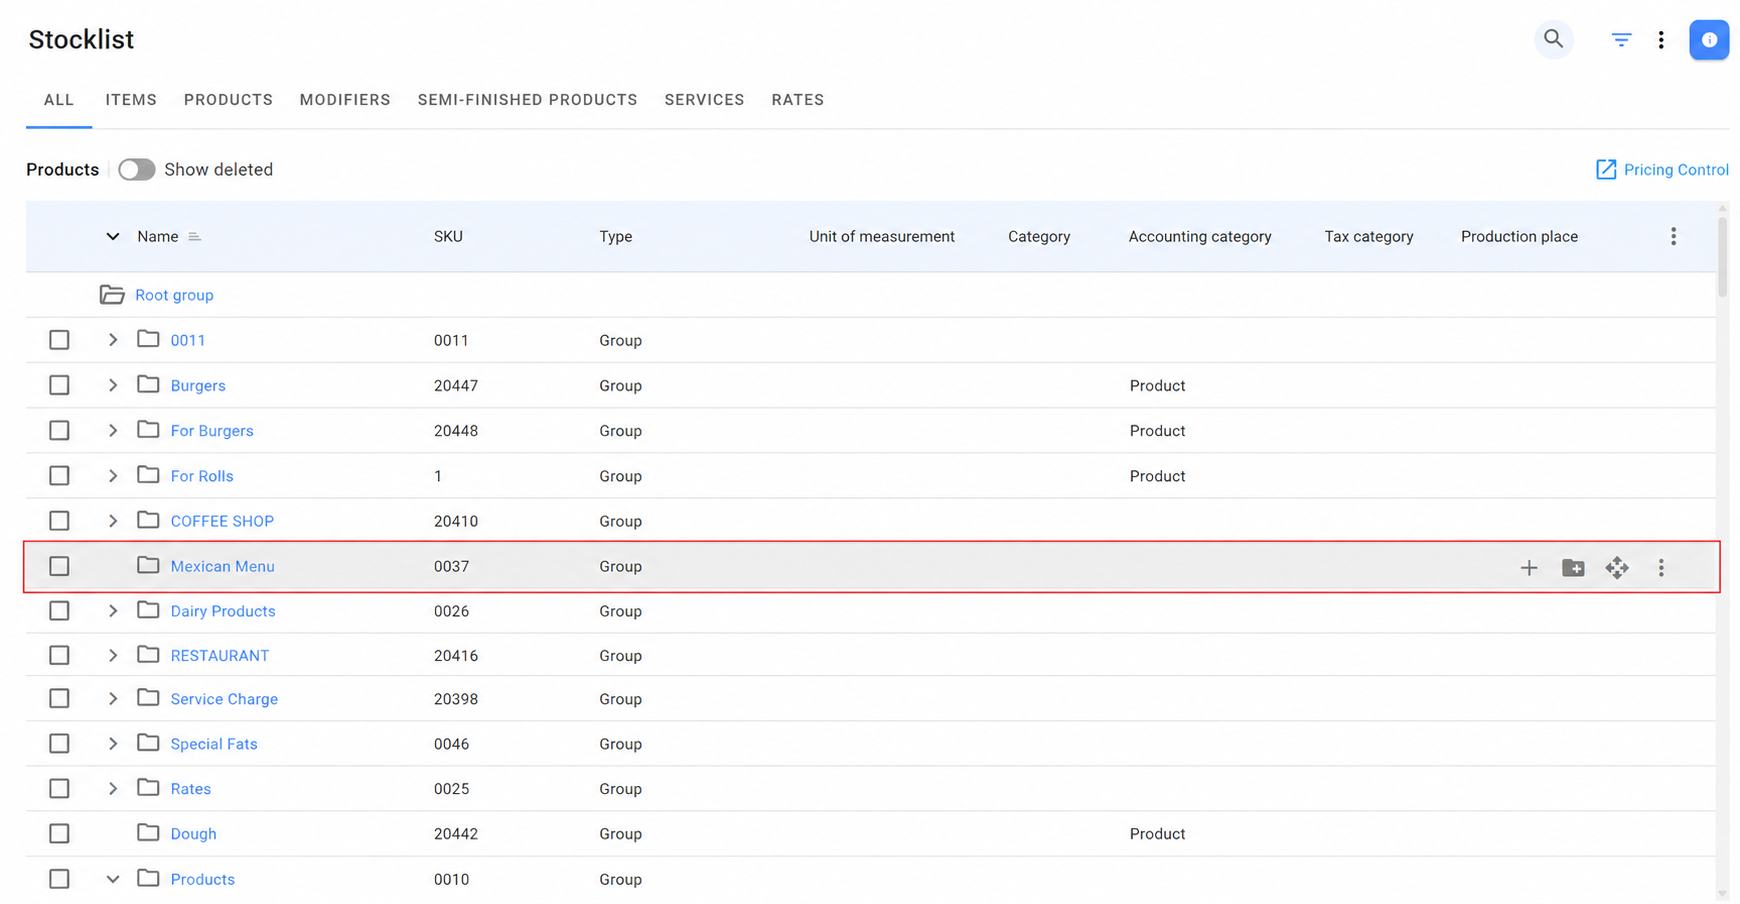
Task: Check the box for Burgers row
Action: pyautogui.click(x=59, y=385)
